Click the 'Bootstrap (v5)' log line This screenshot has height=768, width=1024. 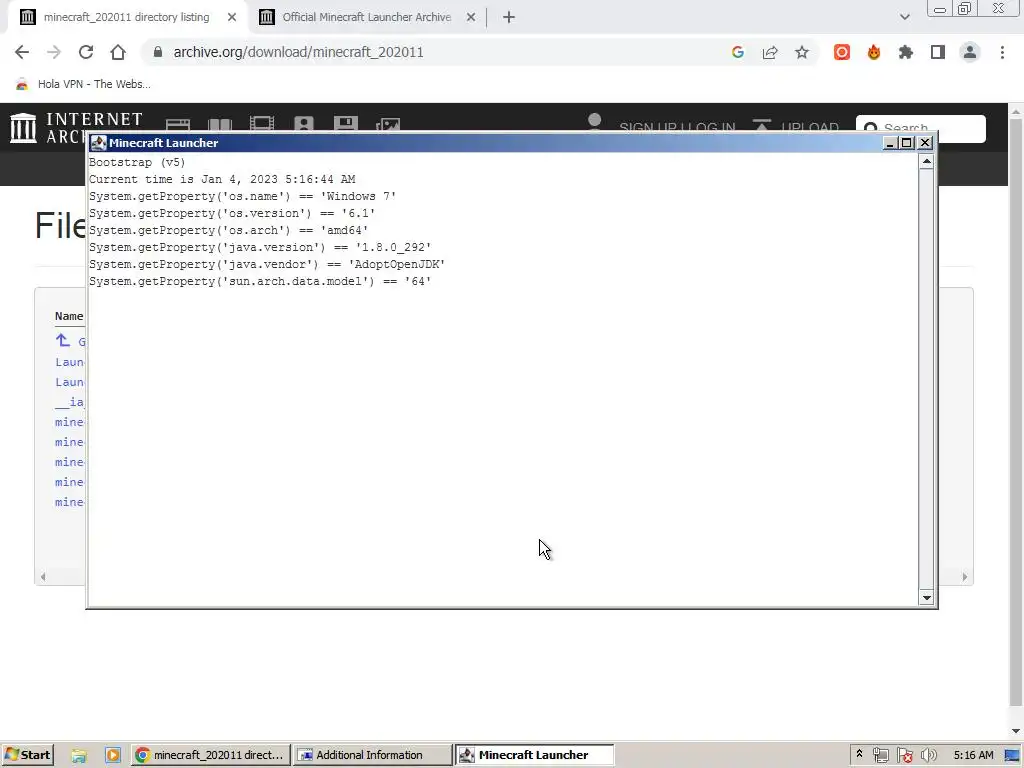(137, 163)
